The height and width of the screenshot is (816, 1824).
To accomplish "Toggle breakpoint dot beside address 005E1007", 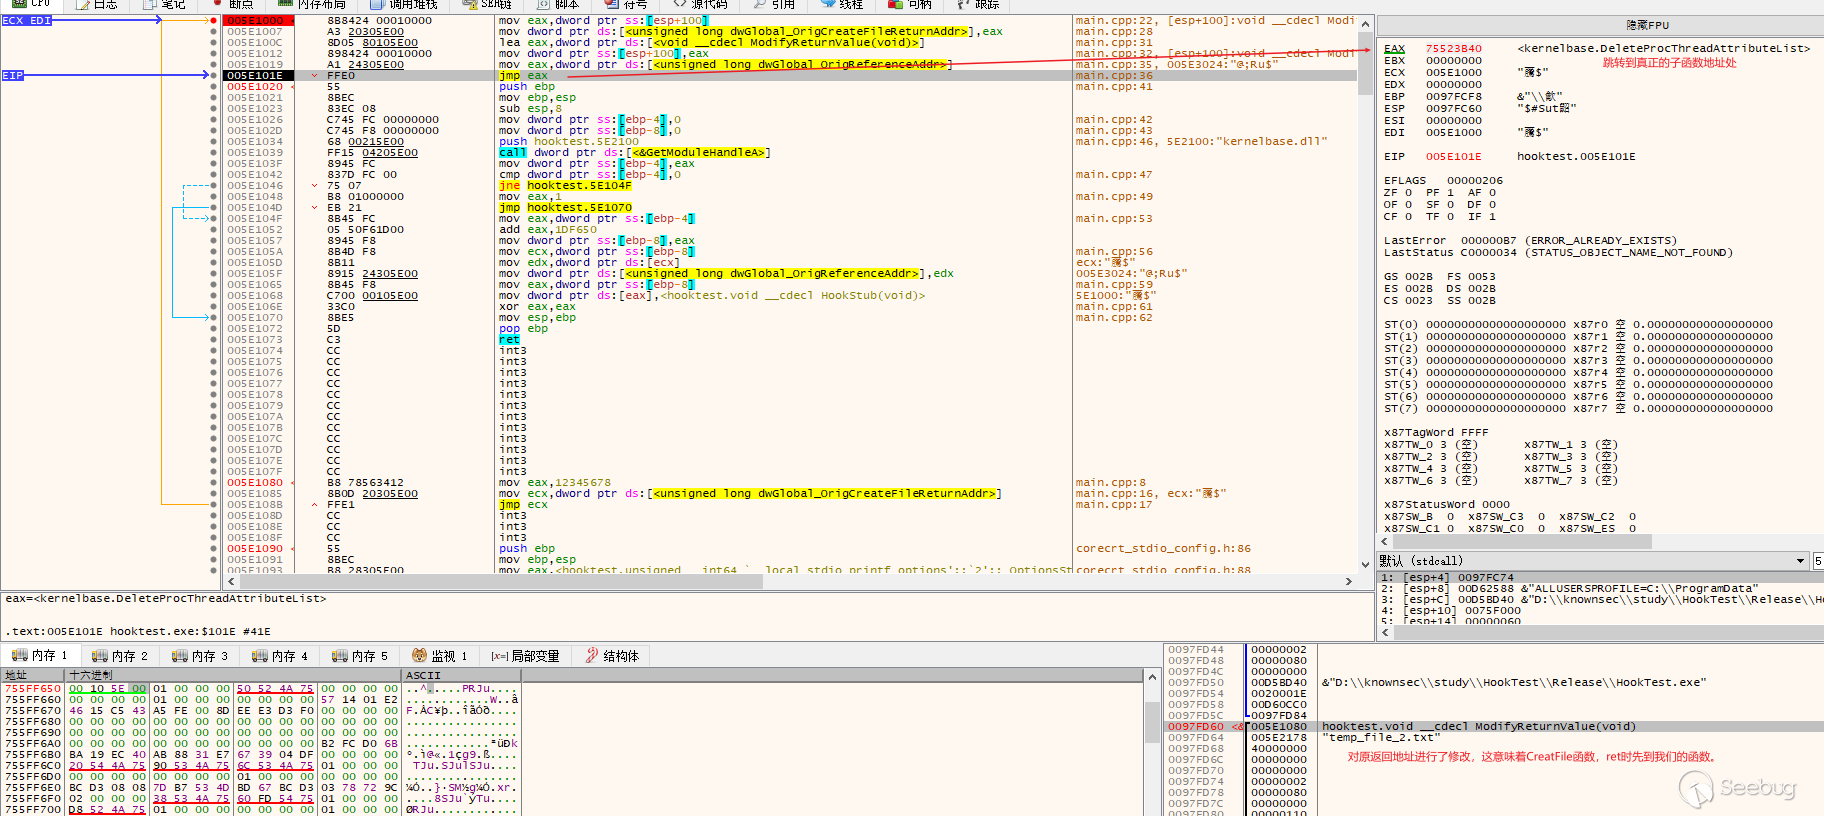I will point(213,31).
